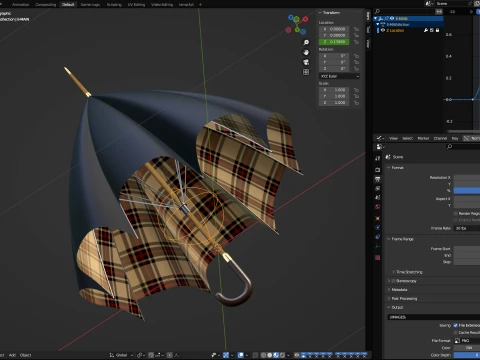Image resolution: width=480 pixels, height=360 pixels.
Task: Click the snap magnet icon in viewport header
Action: coord(151,355)
